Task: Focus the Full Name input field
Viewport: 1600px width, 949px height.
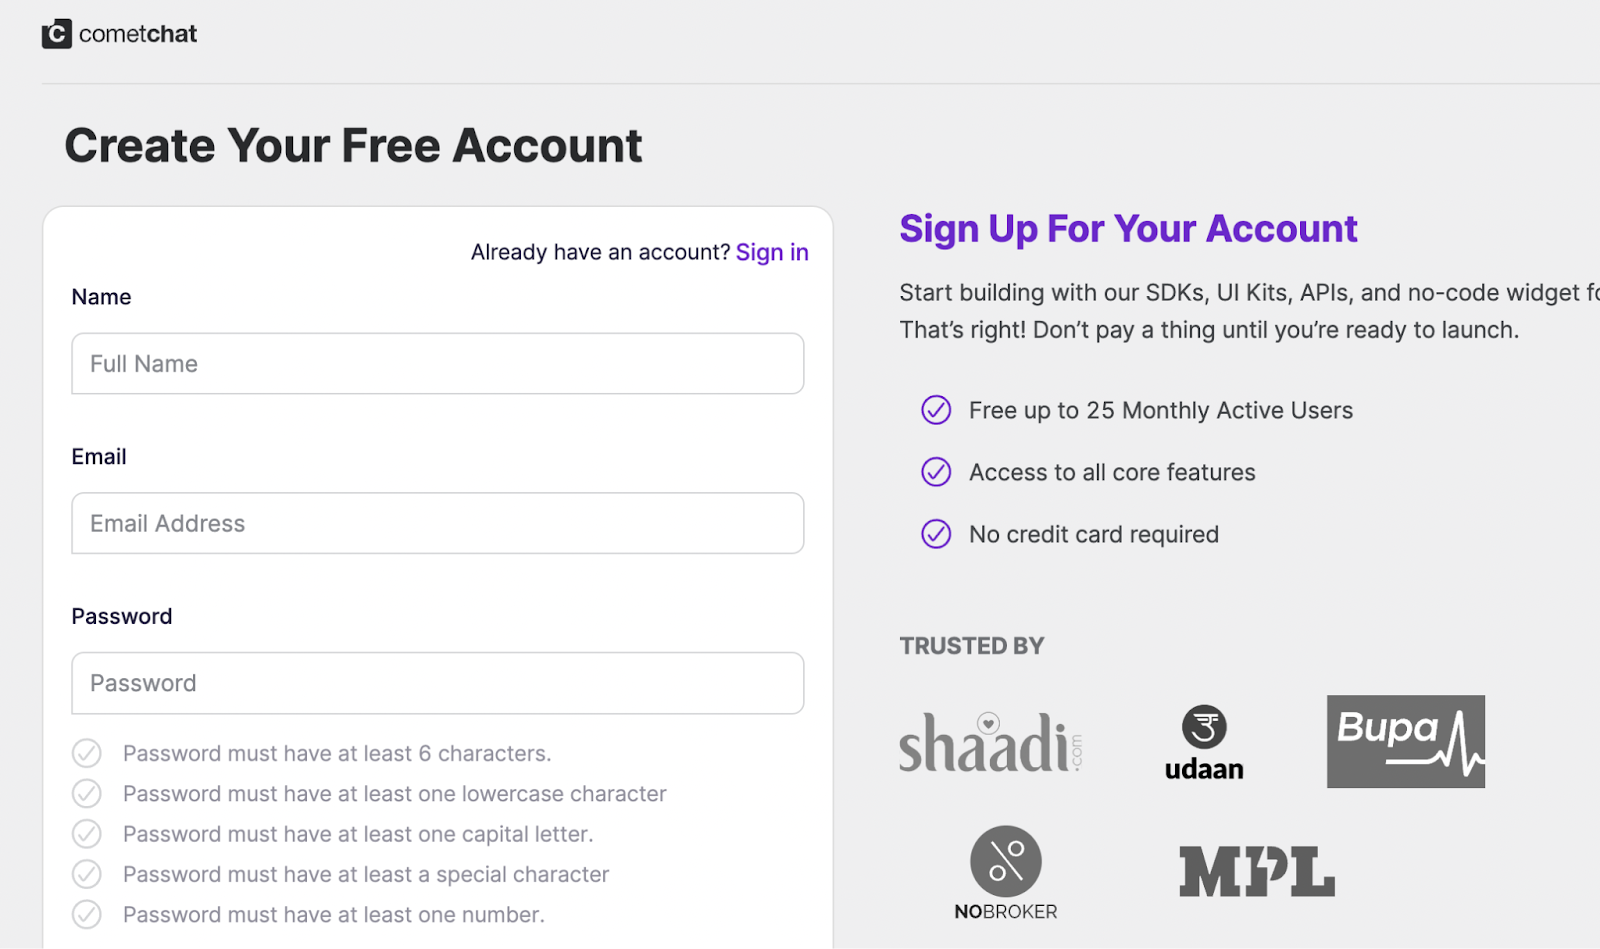Action: (437, 364)
